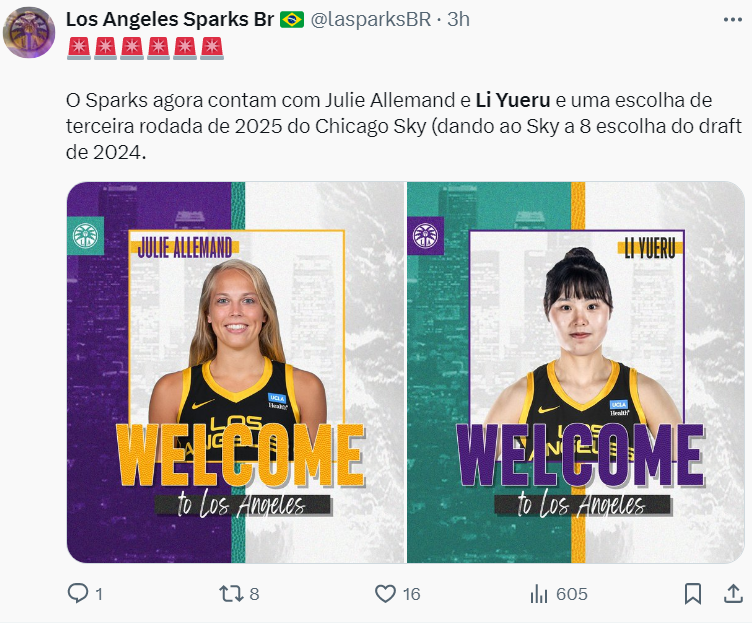This screenshot has height=624, width=752.
Task: Click the repost arrows icon
Action: (x=231, y=594)
